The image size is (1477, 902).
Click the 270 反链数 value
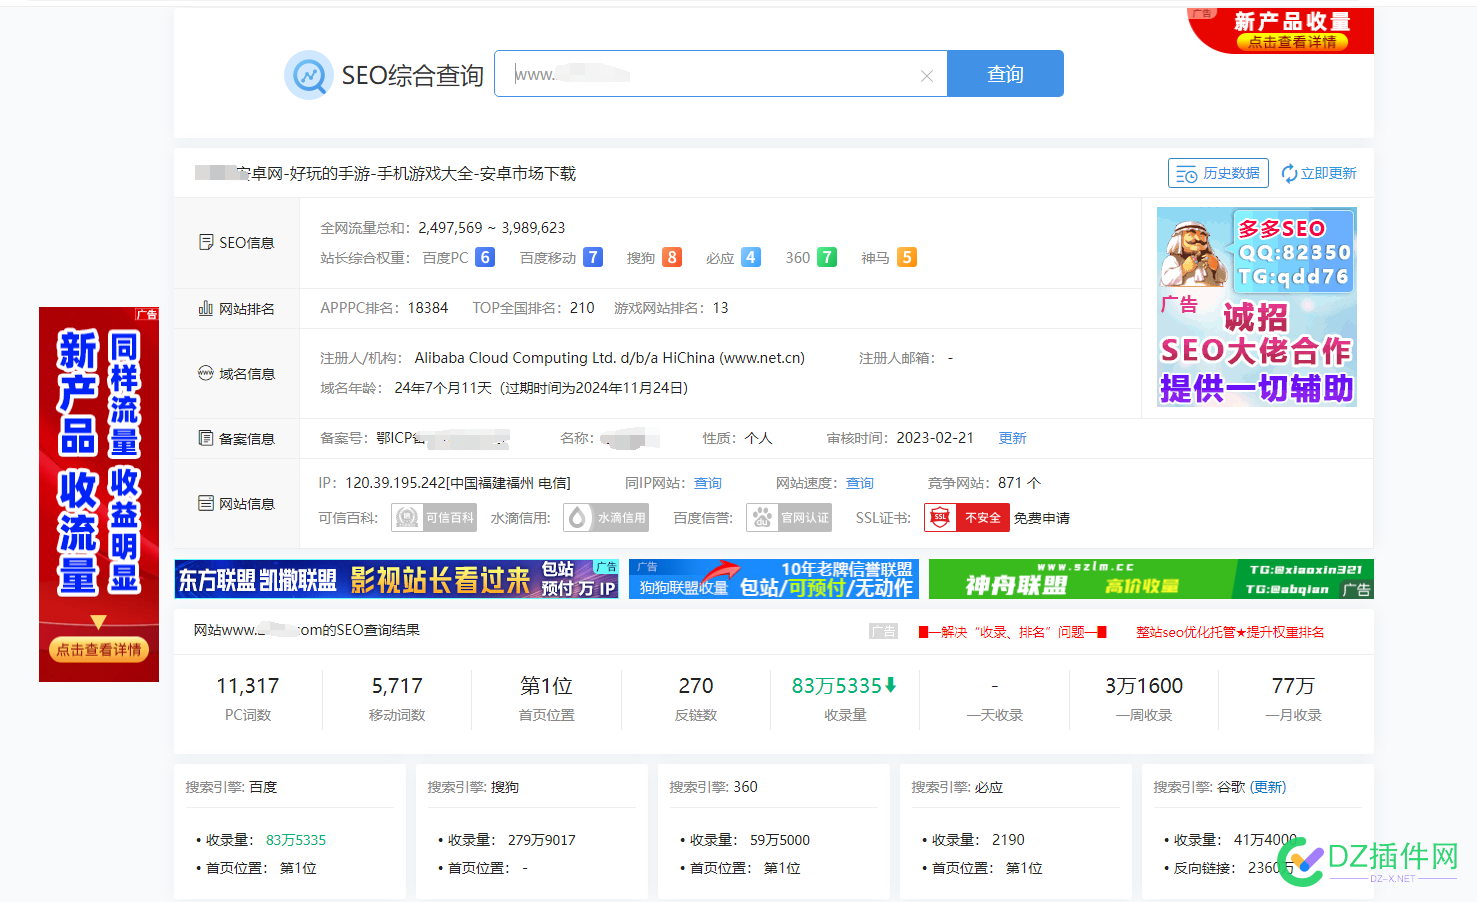pyautogui.click(x=696, y=686)
